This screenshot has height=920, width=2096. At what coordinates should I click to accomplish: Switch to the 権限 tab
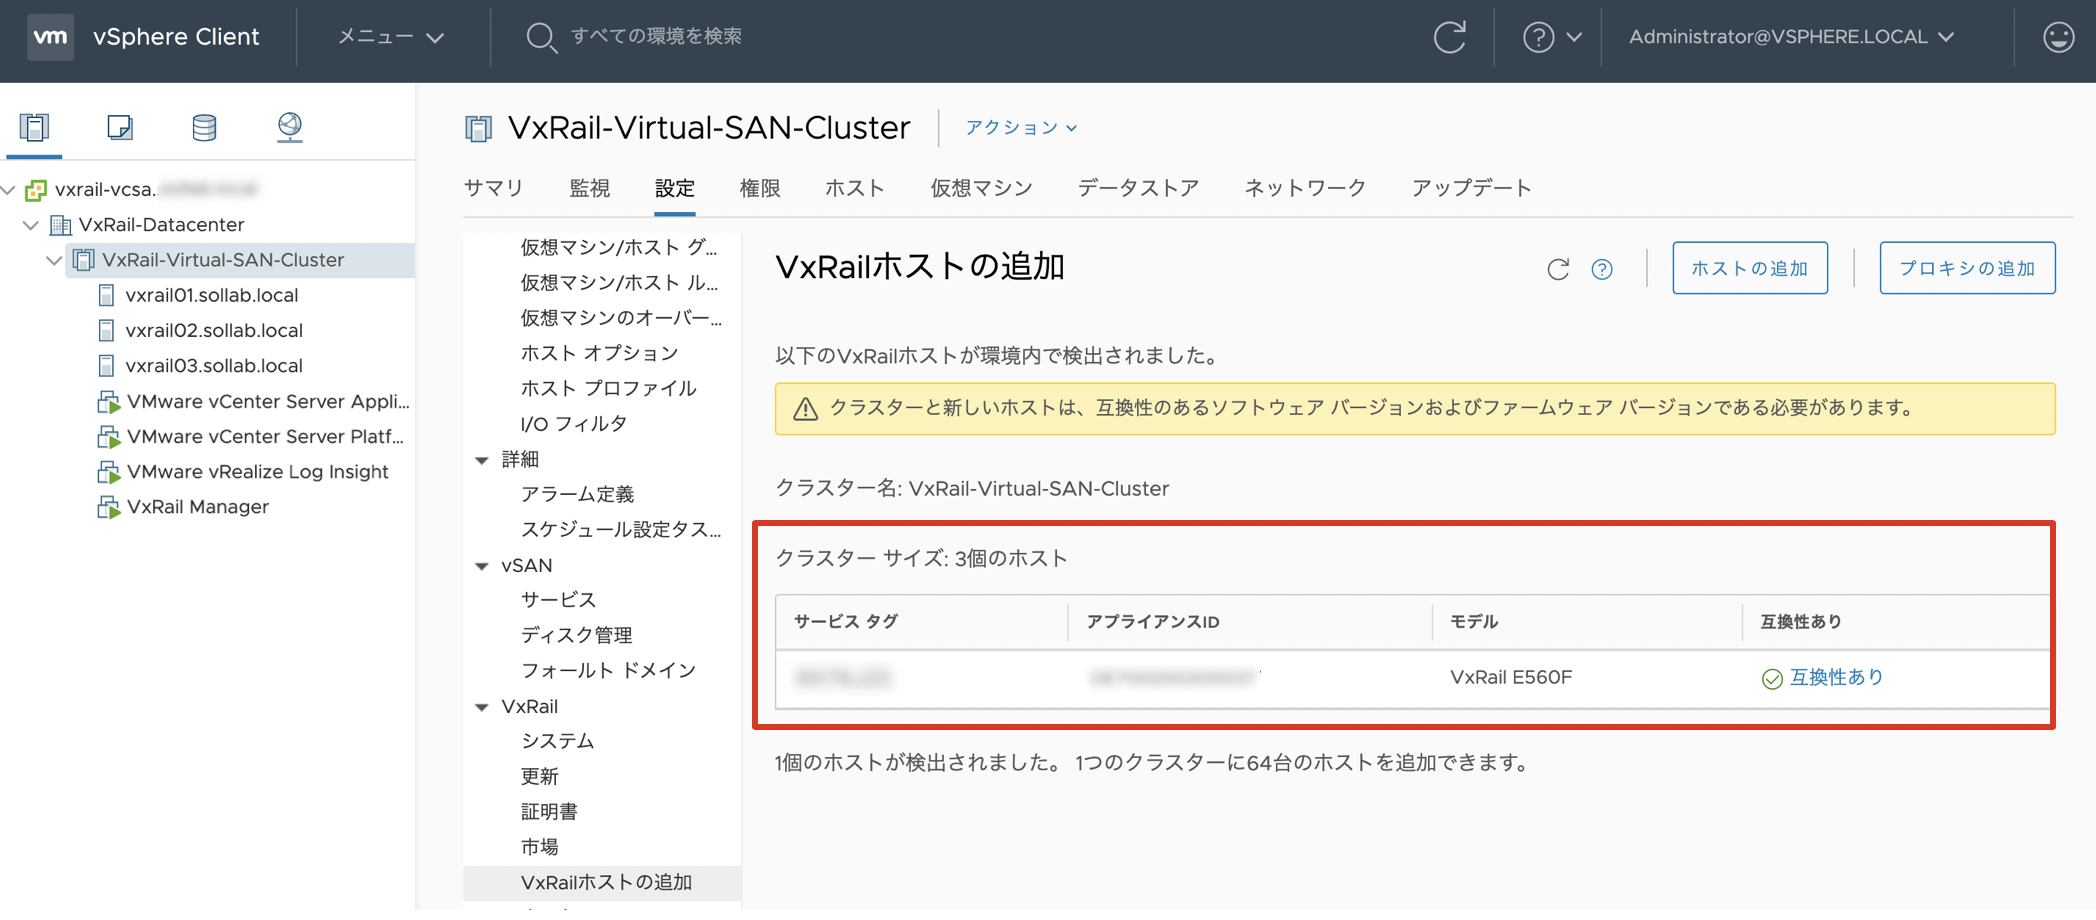[x=760, y=188]
